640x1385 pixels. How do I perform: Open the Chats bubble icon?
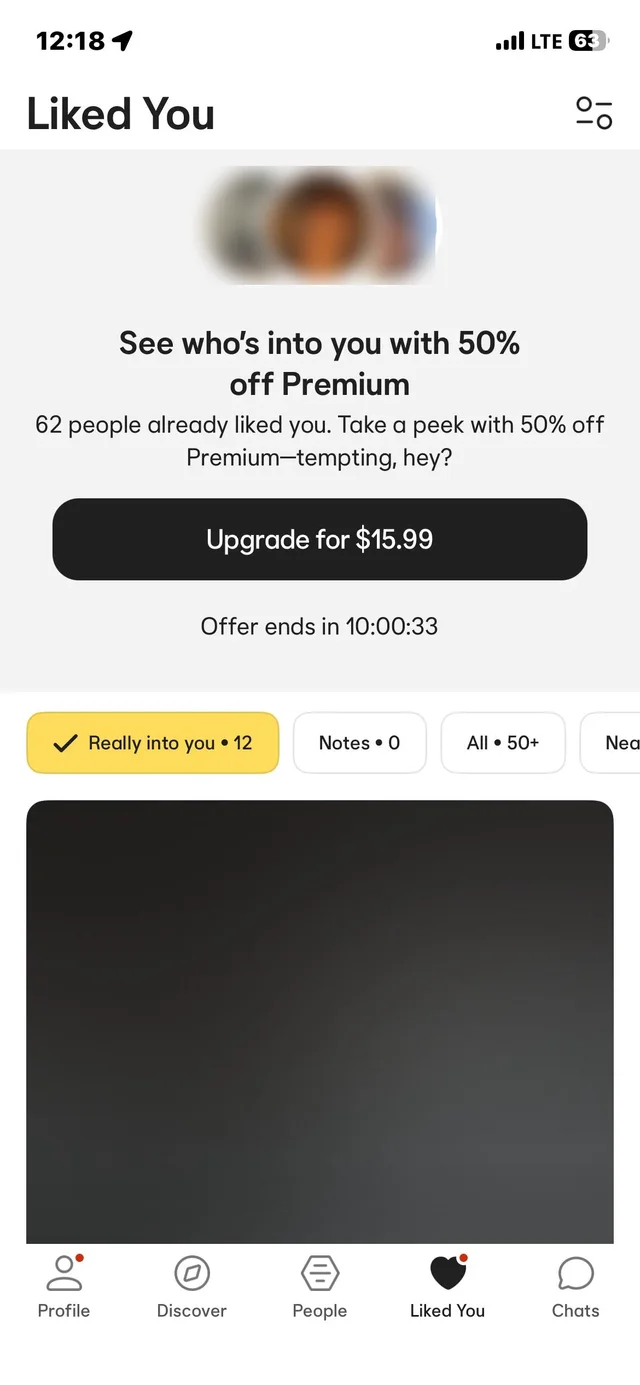coord(576,1273)
